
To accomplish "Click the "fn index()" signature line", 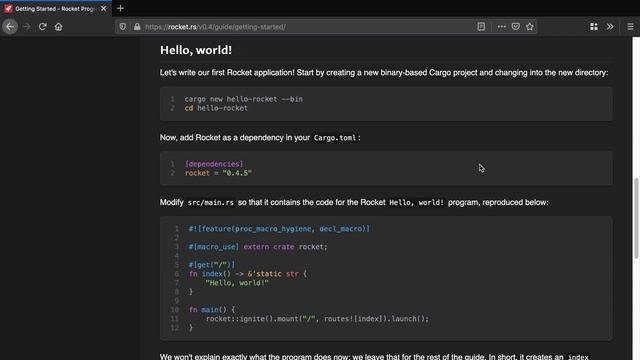I will 248,274.
